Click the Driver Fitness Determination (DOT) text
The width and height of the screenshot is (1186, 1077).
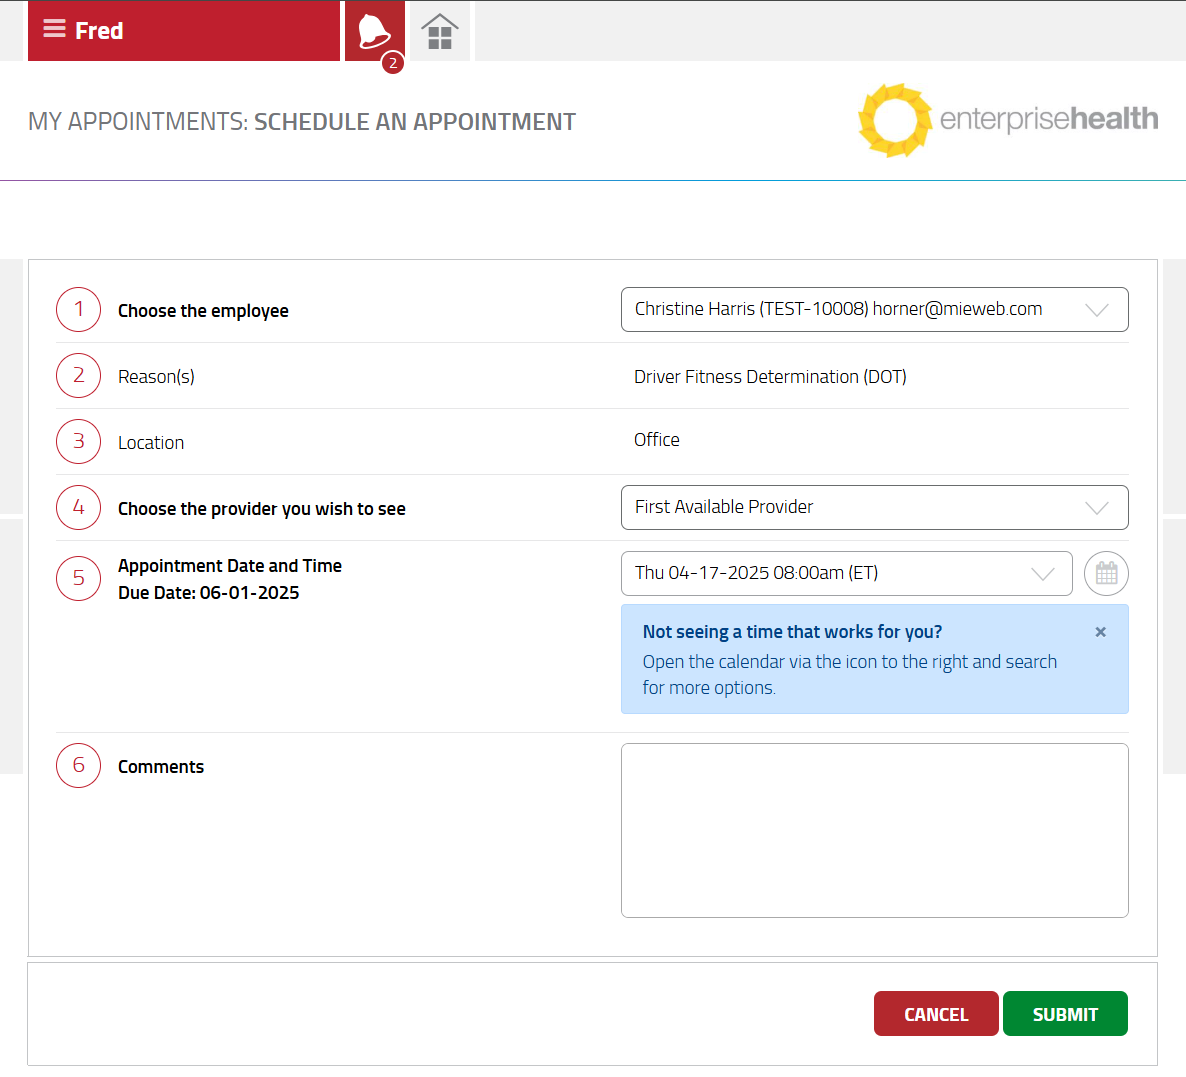coord(770,377)
